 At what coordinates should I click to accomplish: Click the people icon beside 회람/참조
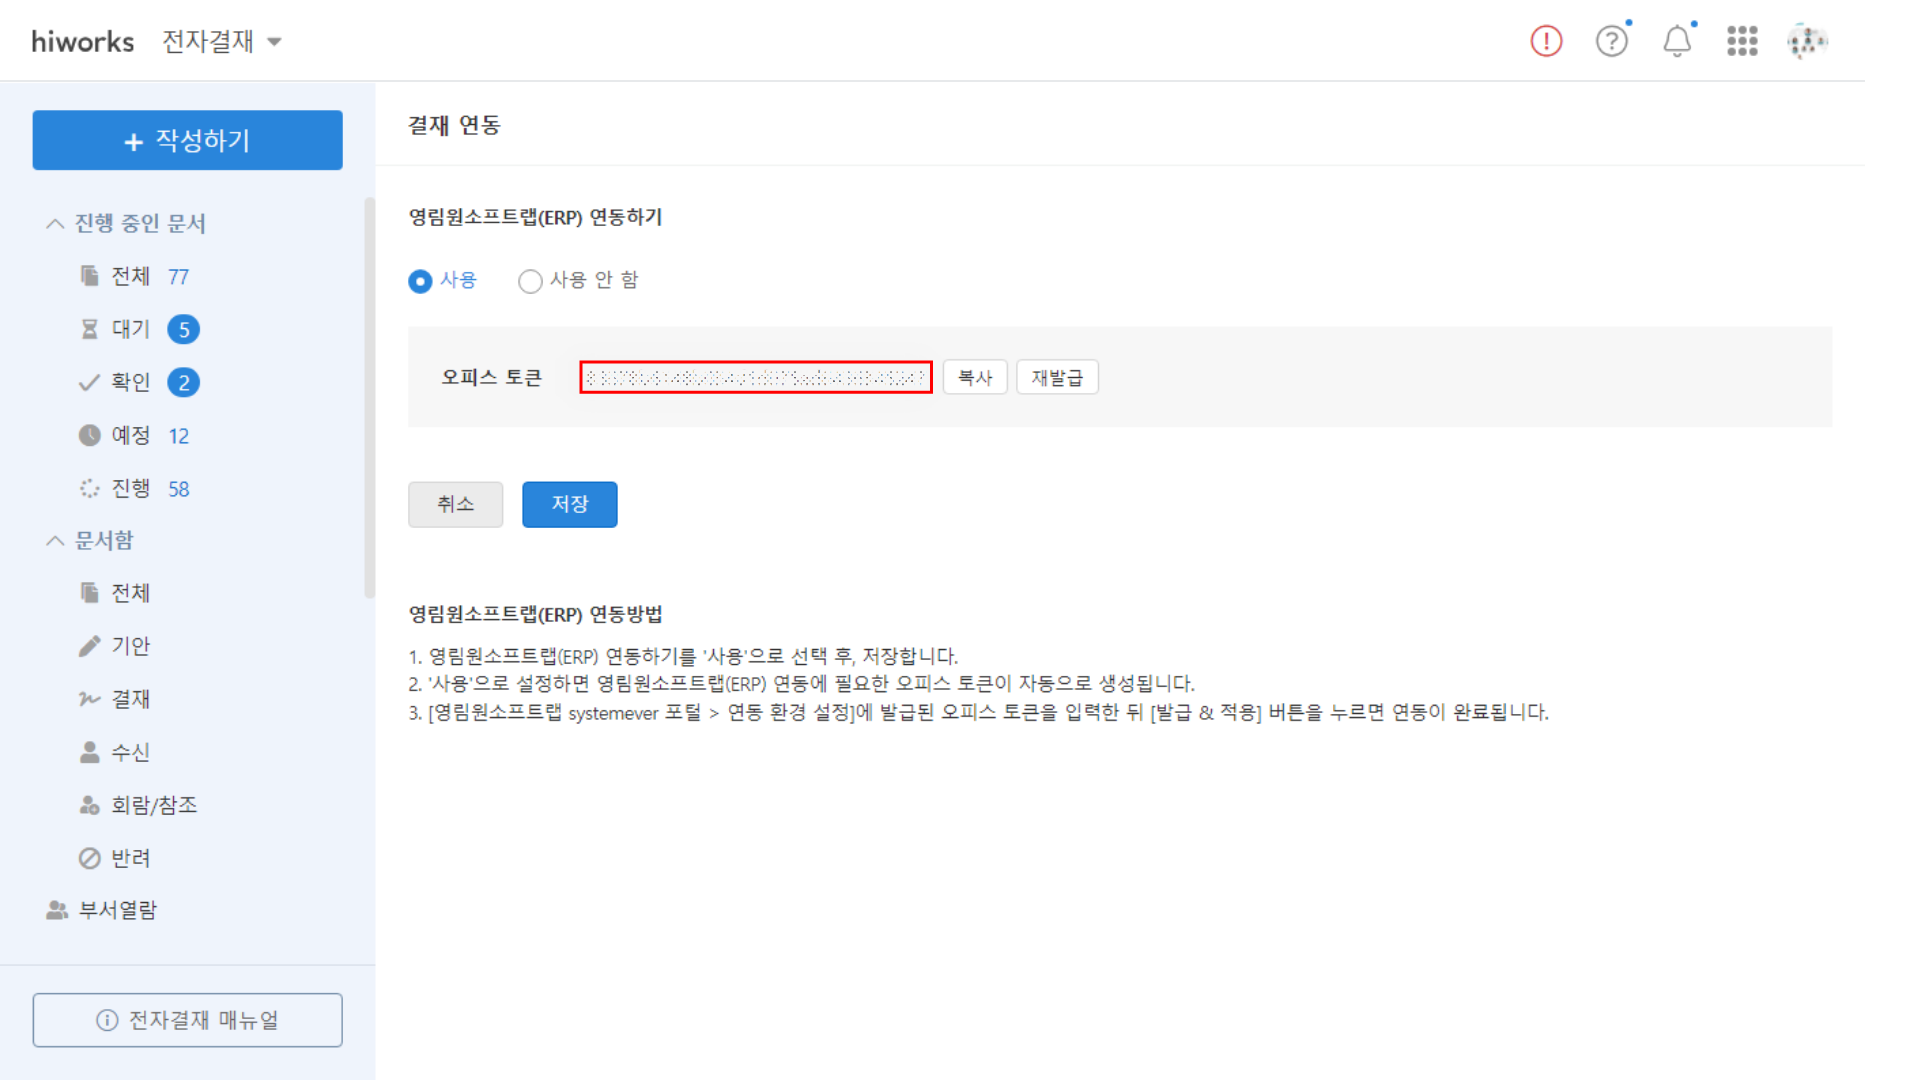[90, 805]
